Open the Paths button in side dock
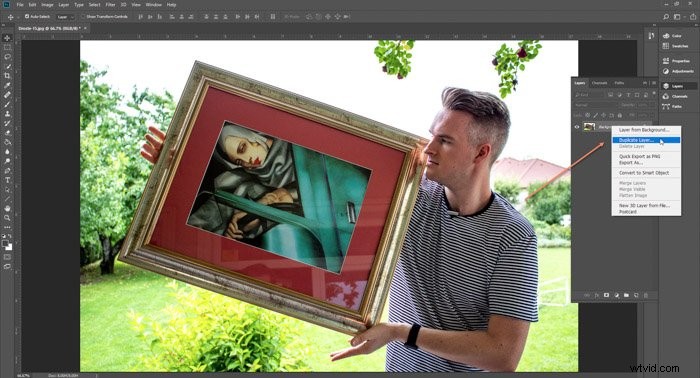 pos(673,107)
